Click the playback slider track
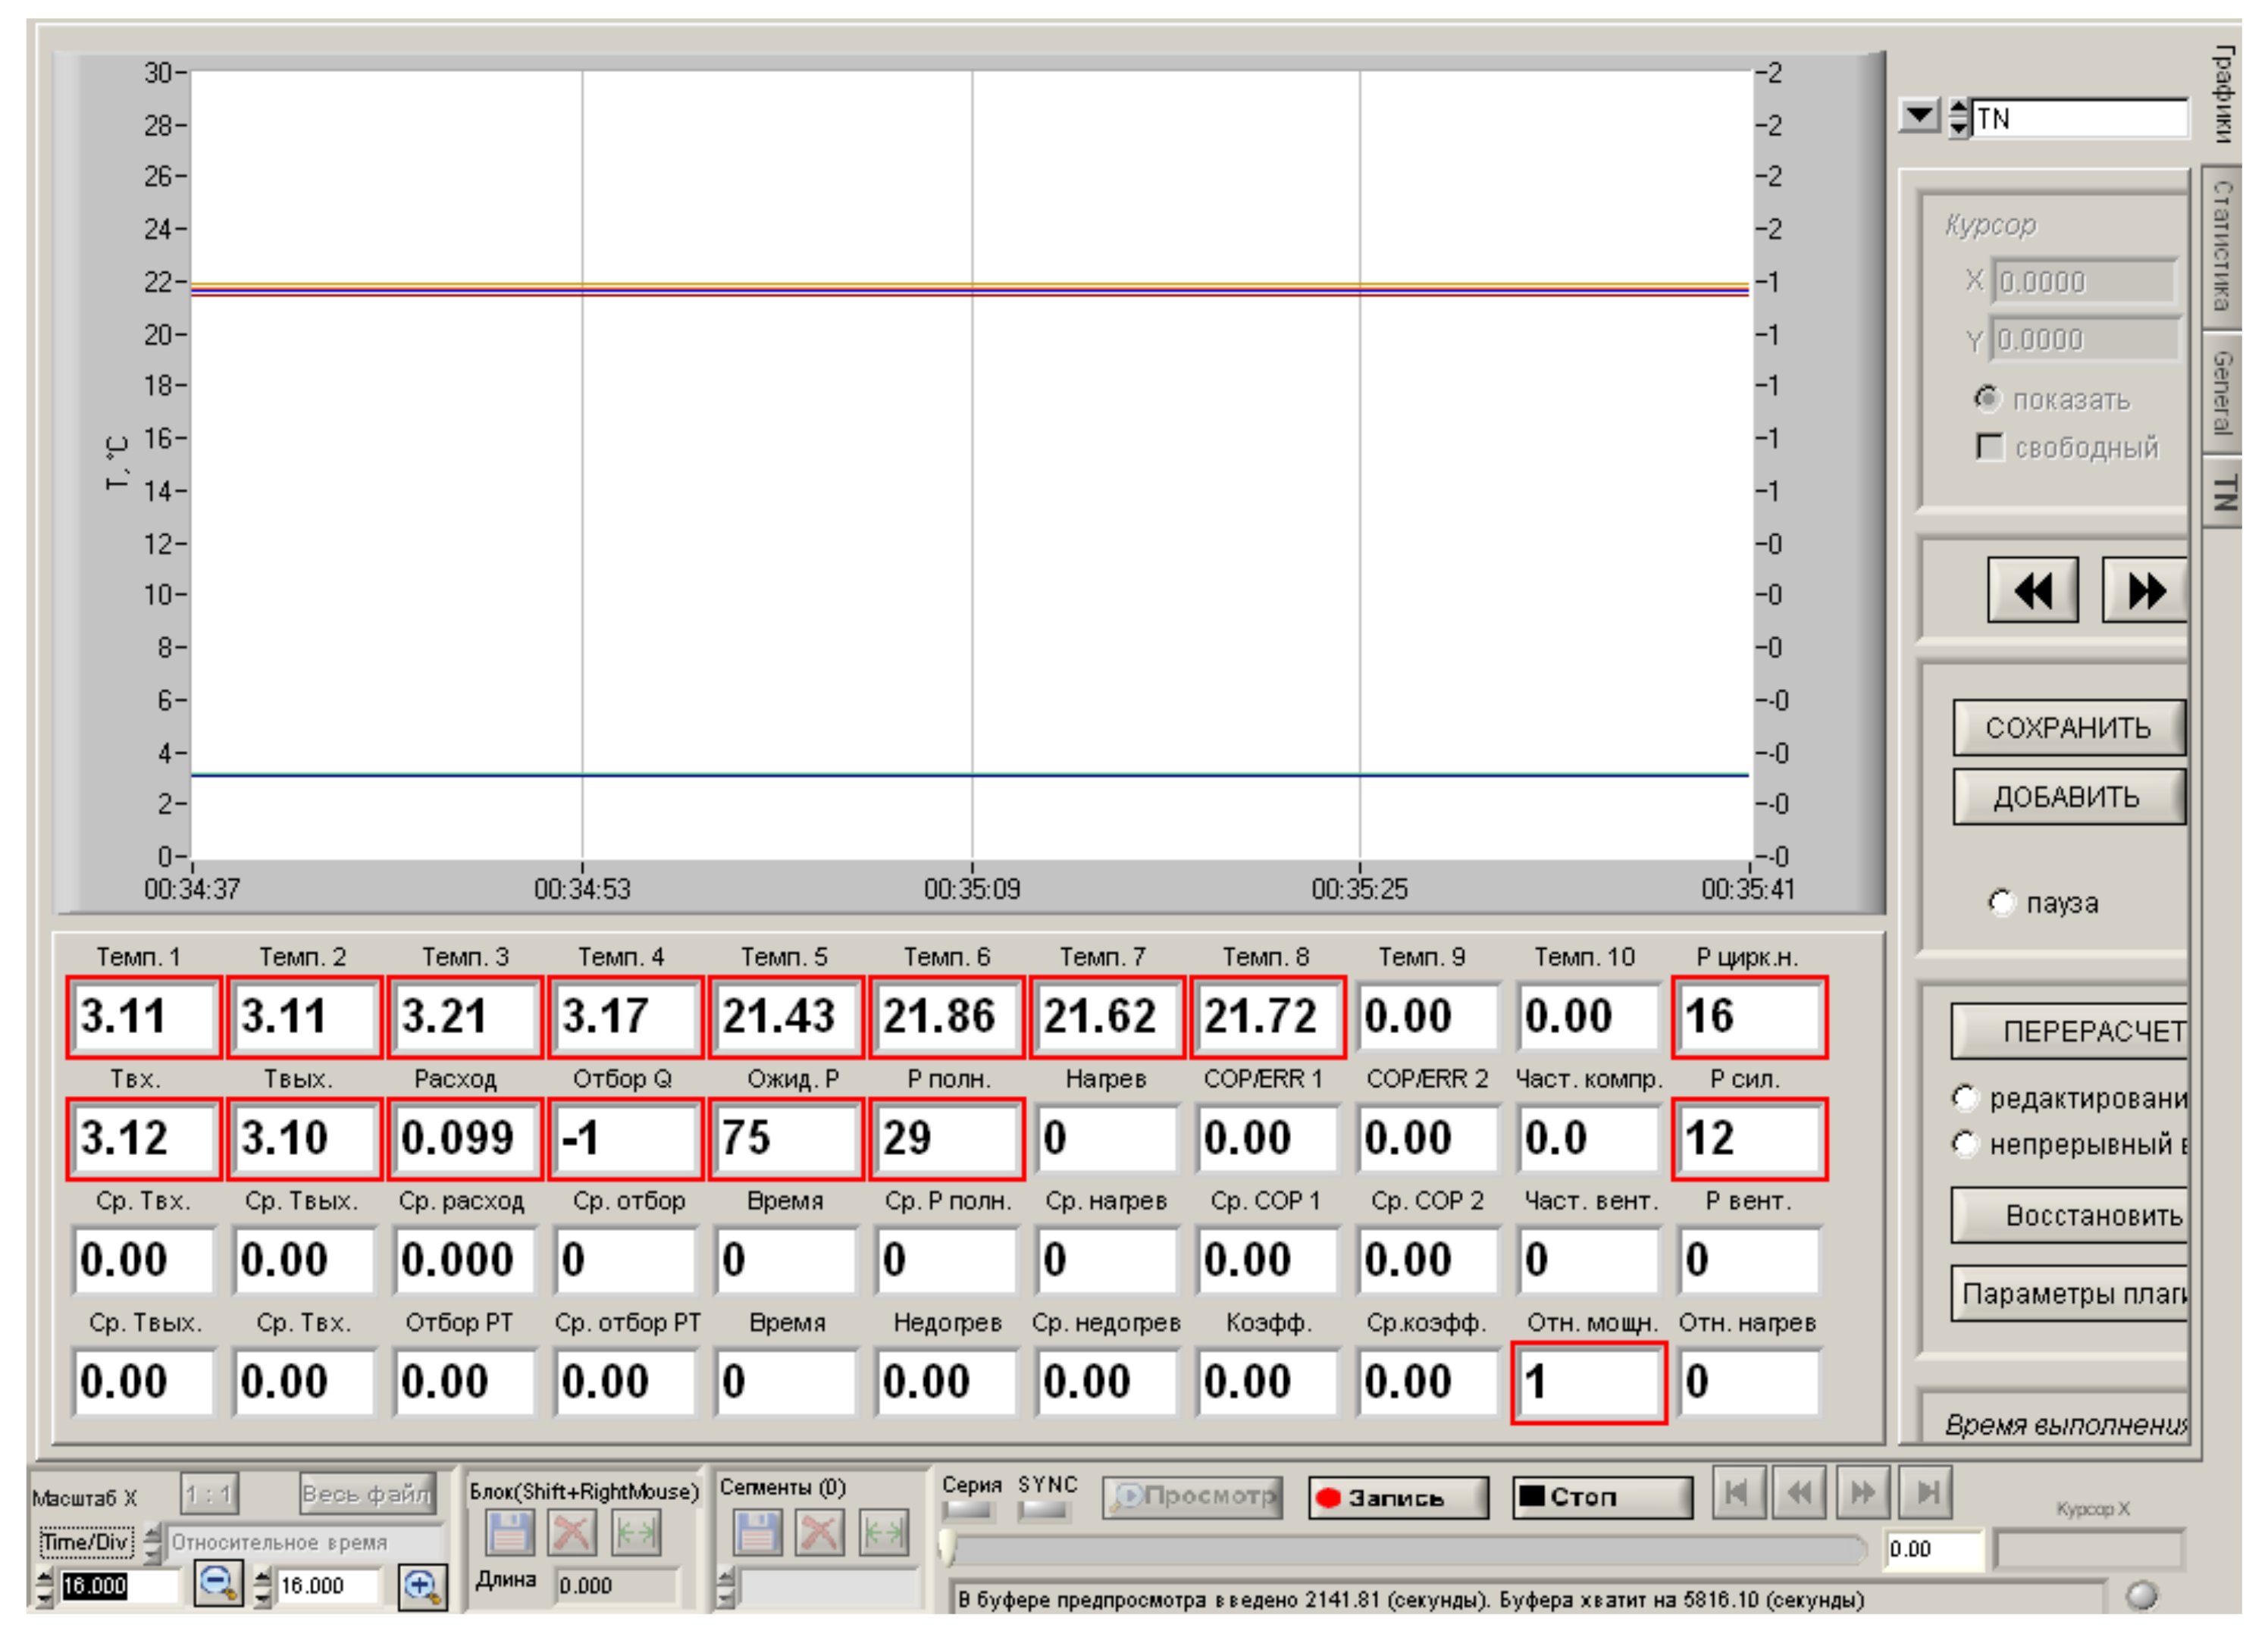This screenshot has height=1631, width=2268. (1404, 1549)
